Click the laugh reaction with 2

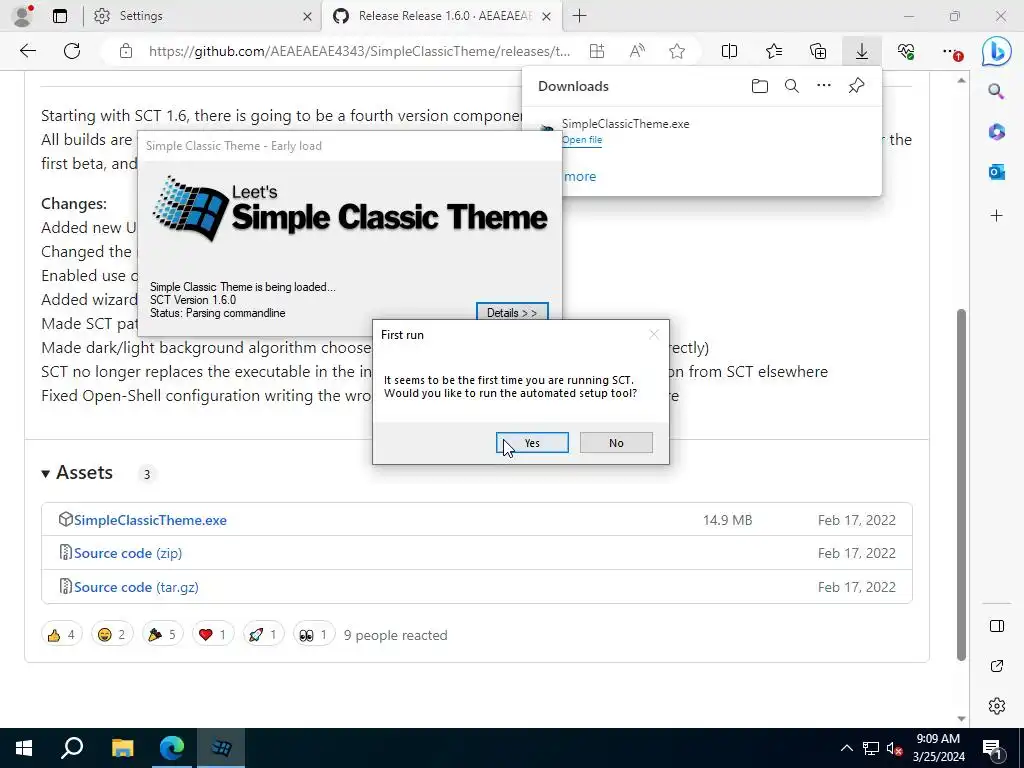coord(112,634)
